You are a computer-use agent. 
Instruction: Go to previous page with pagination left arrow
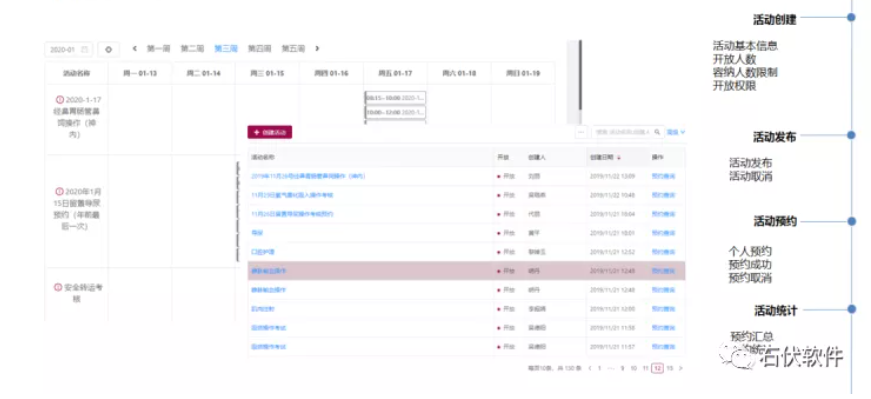pos(590,368)
